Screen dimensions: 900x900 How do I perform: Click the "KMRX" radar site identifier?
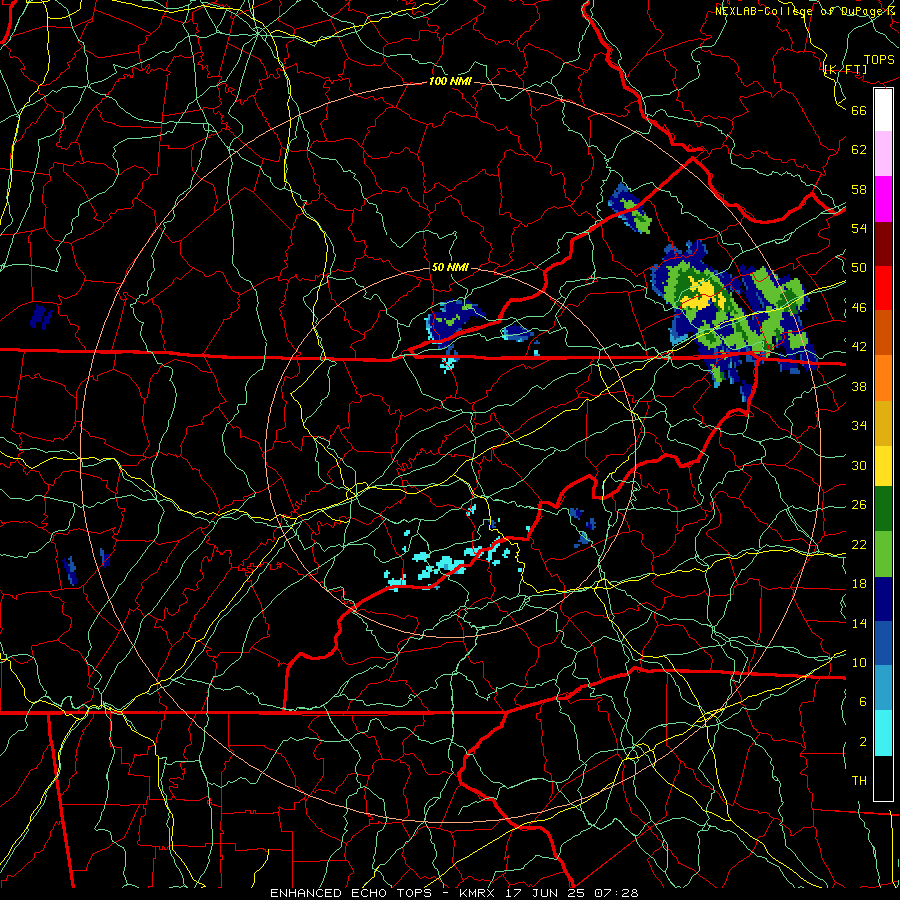pos(479,893)
